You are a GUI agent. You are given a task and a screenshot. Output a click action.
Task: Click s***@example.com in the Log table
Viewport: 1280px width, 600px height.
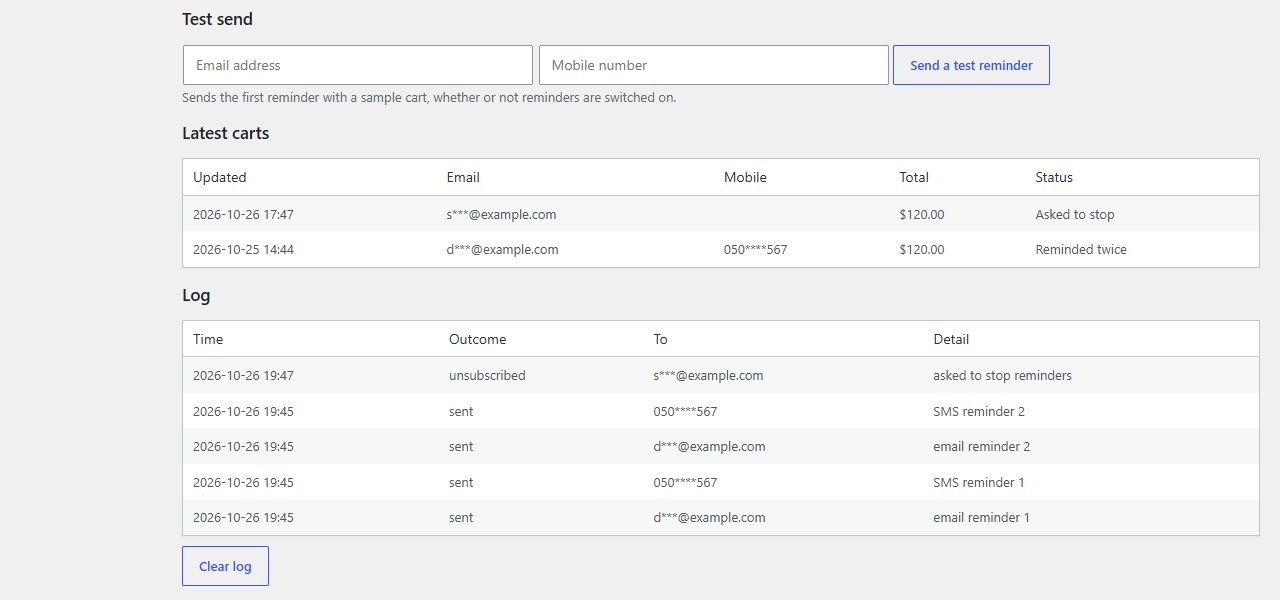(708, 376)
